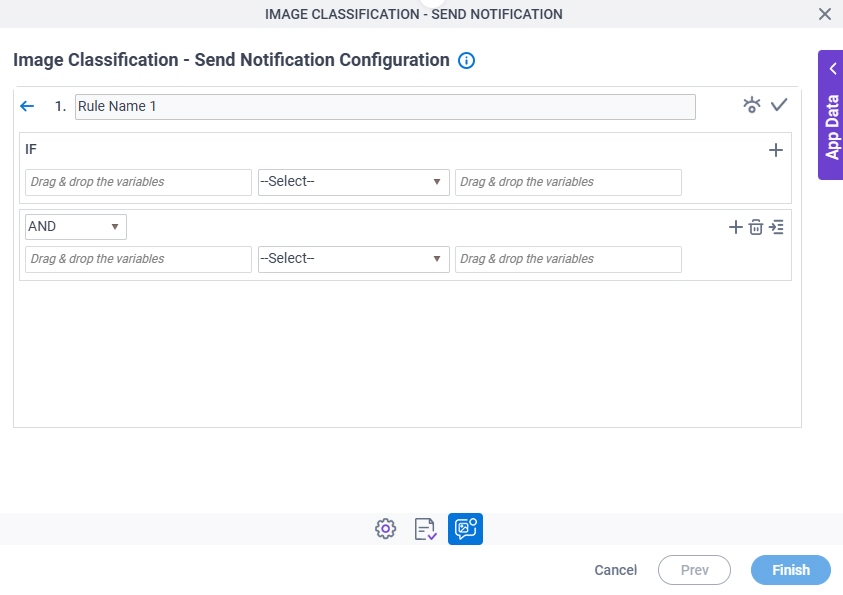Click the IF row left variable field
This screenshot has width=843, height=595.
[138, 182]
